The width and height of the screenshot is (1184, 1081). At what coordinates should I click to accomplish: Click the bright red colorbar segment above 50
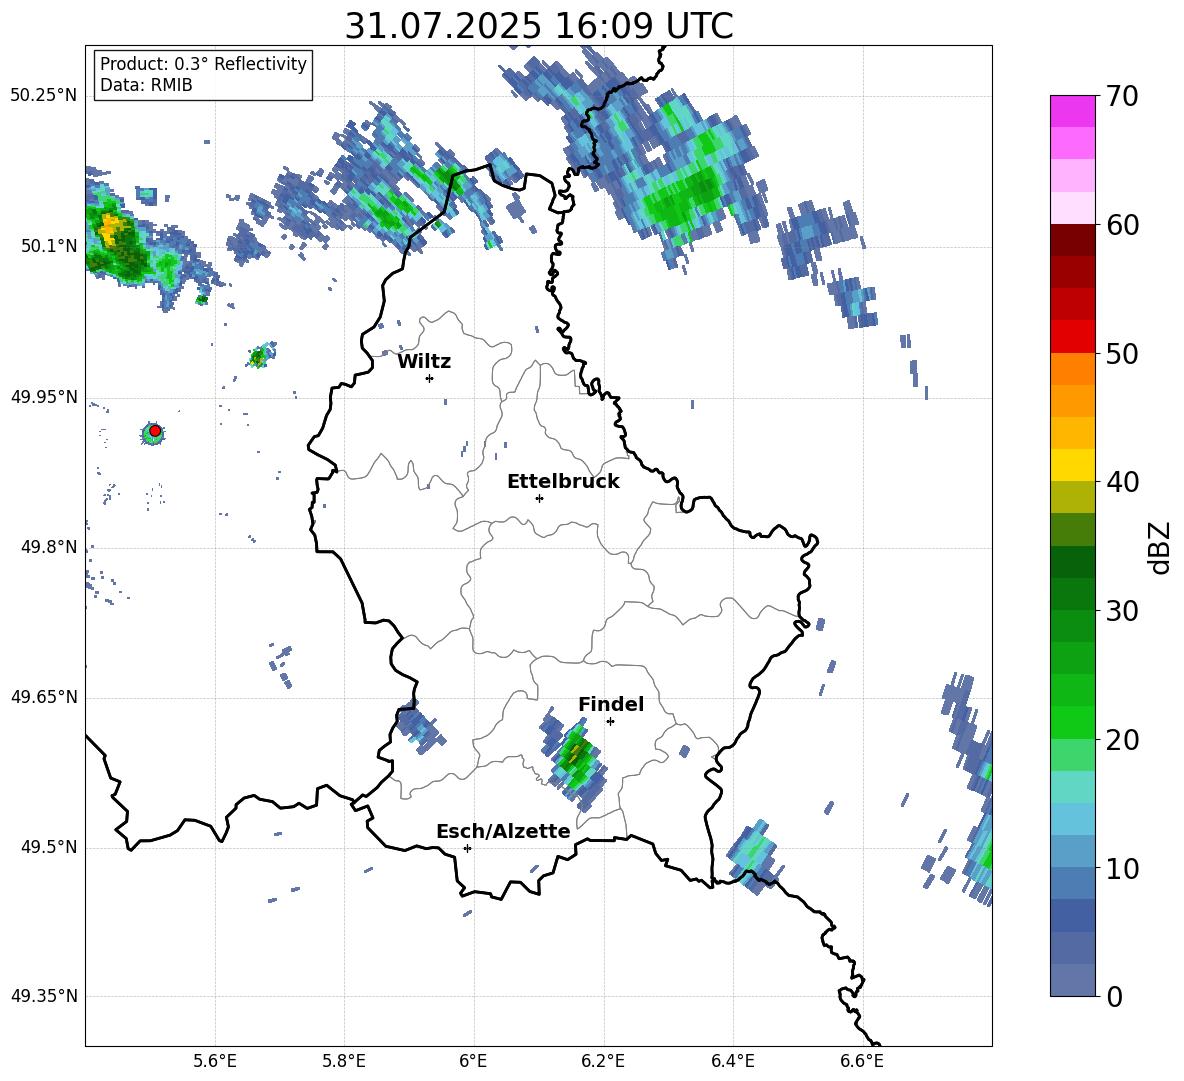click(1072, 337)
